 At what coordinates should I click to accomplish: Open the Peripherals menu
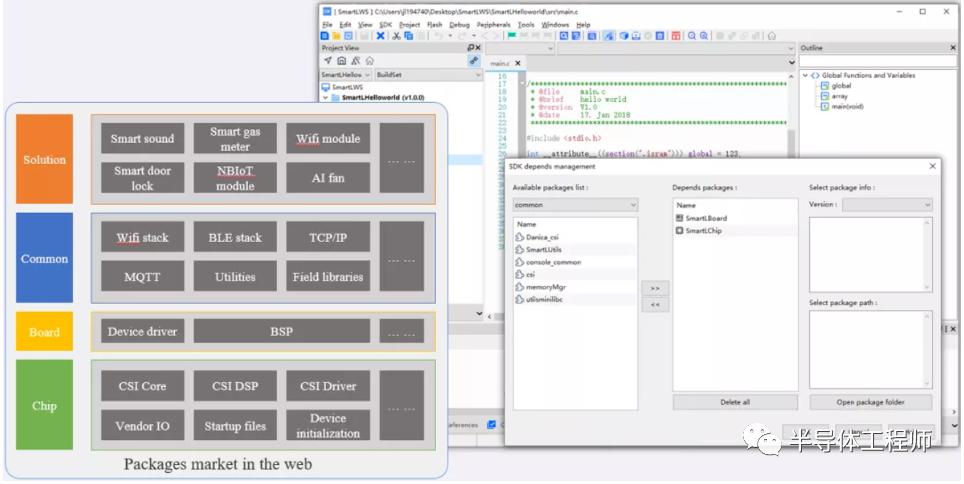[x=494, y=25]
